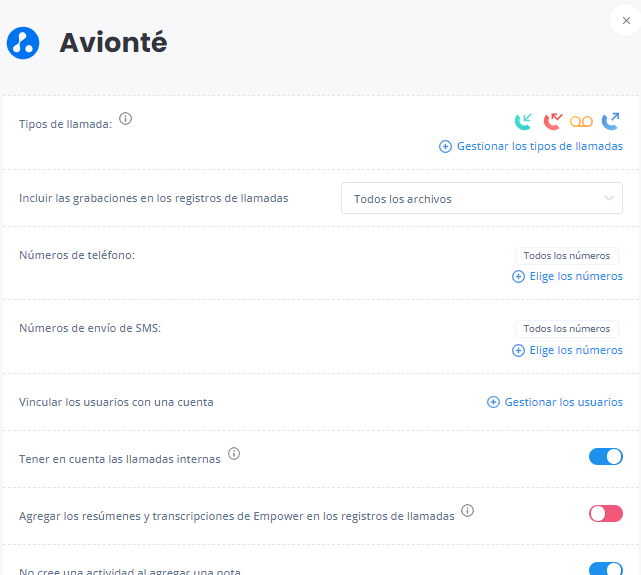641x575 pixels.
Task: Select the blue outgoing call icon
Action: (x=610, y=121)
